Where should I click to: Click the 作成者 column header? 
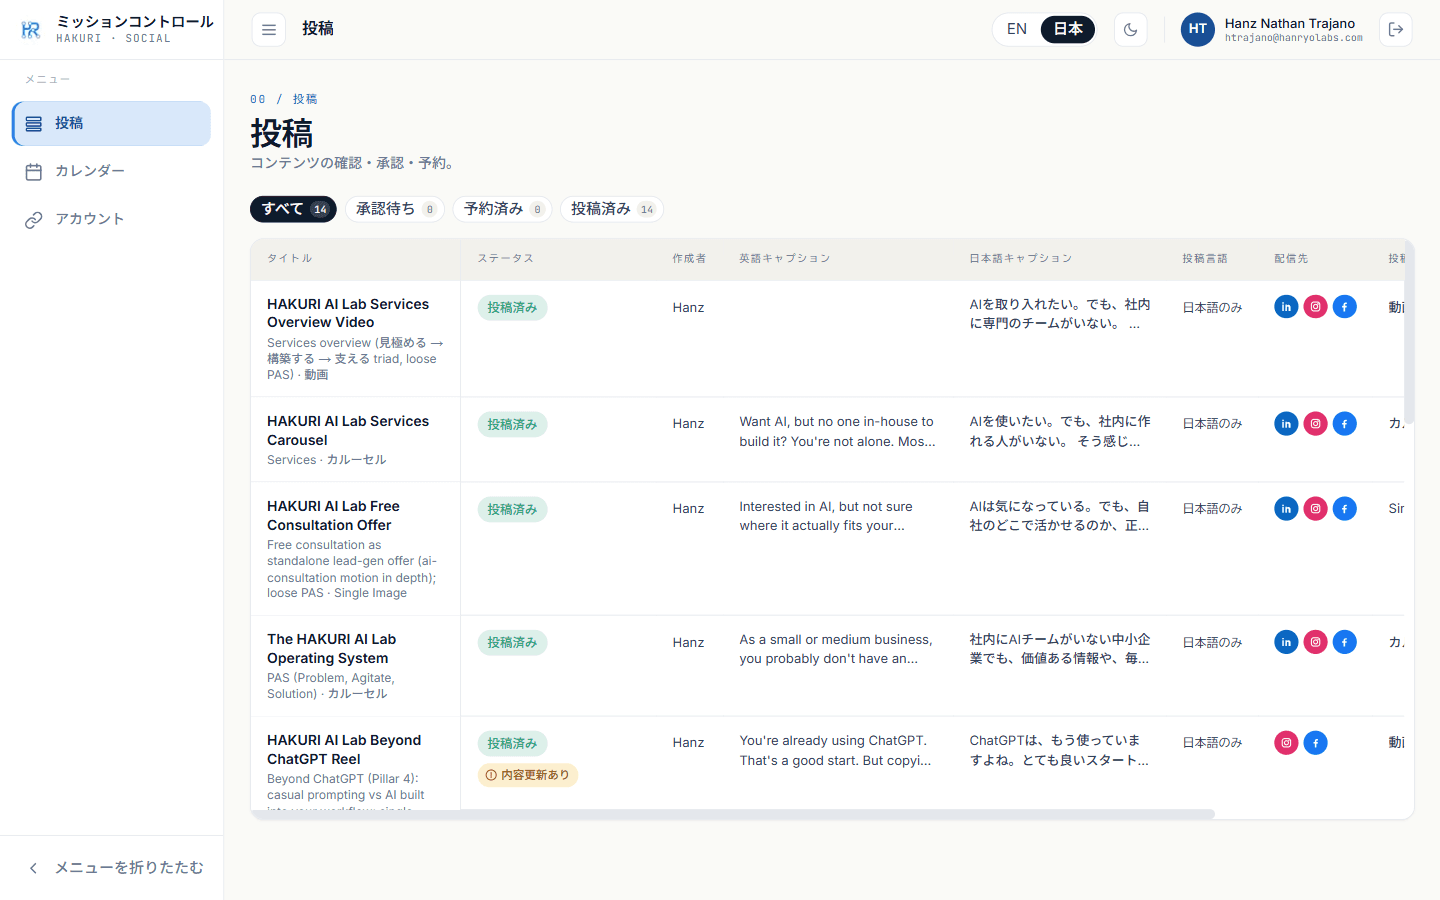[x=689, y=259]
